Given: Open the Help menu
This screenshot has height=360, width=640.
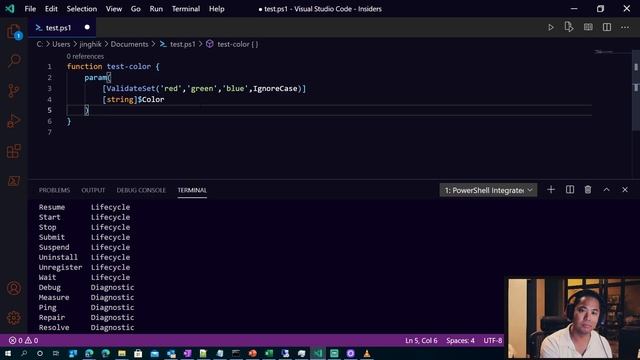Looking at the screenshot, I should (216, 9).
